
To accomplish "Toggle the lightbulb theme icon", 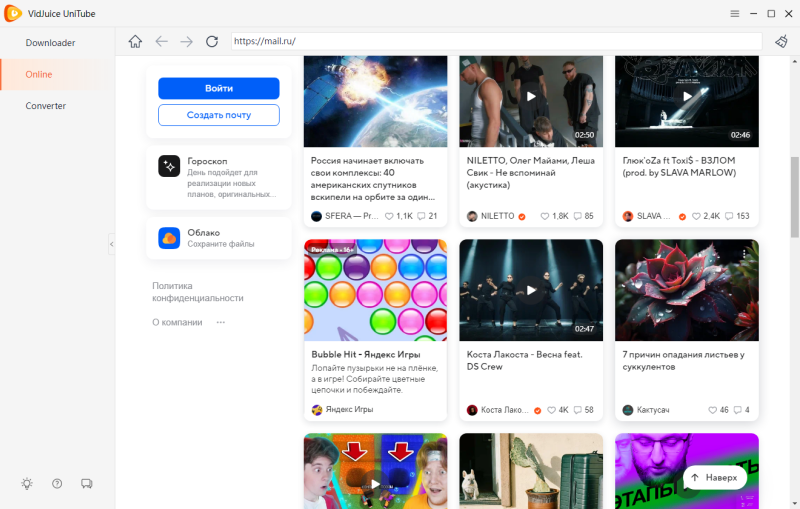I will pos(27,484).
